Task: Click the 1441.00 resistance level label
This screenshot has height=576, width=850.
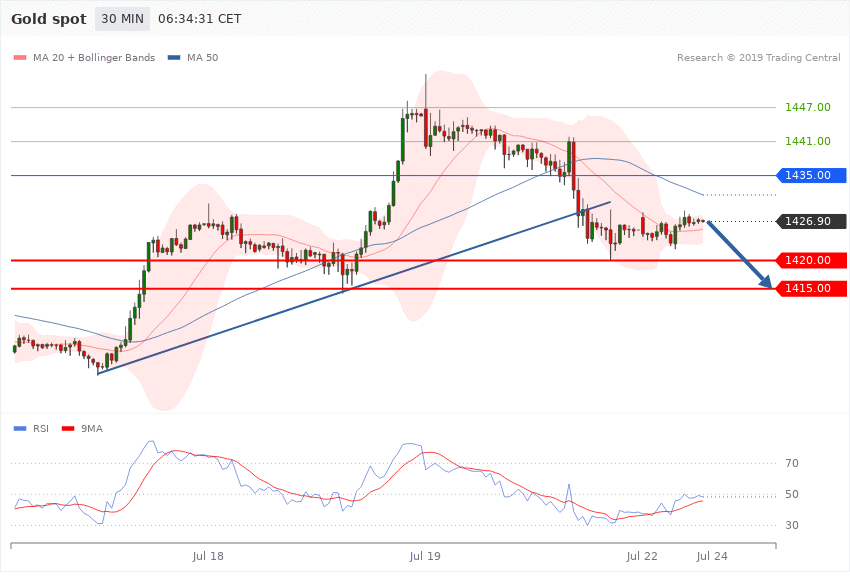Action: coord(808,141)
